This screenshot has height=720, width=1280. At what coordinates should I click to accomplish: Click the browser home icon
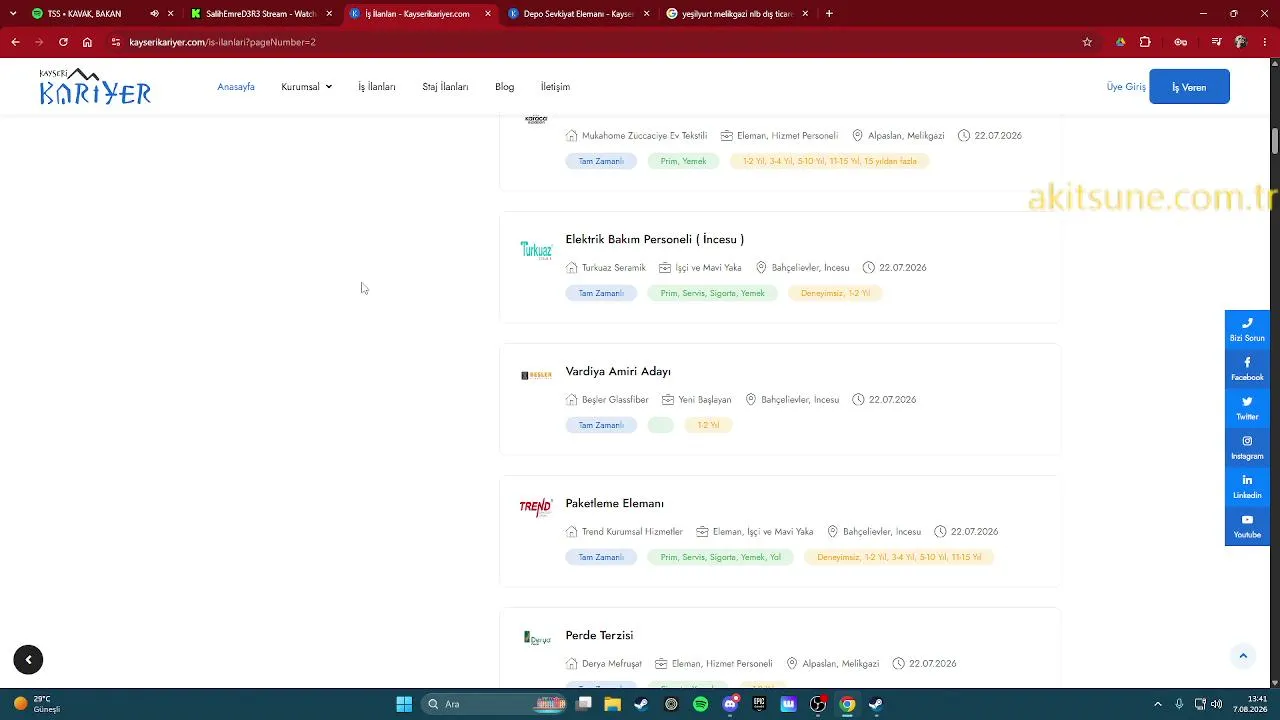tap(87, 42)
